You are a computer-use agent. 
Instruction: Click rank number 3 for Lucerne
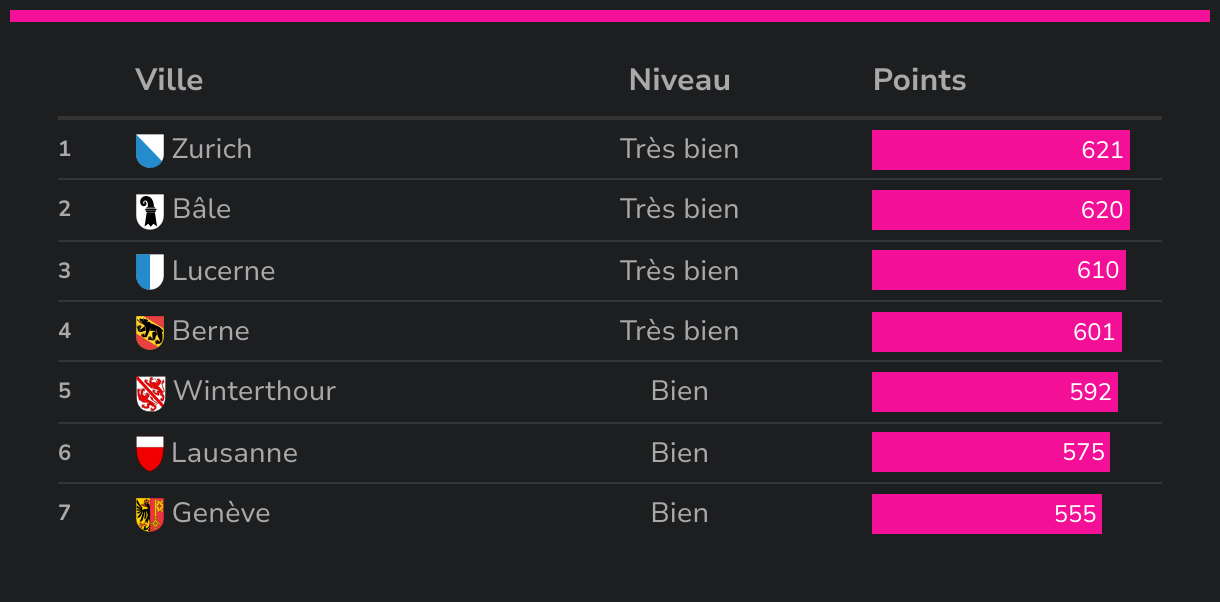coord(65,270)
